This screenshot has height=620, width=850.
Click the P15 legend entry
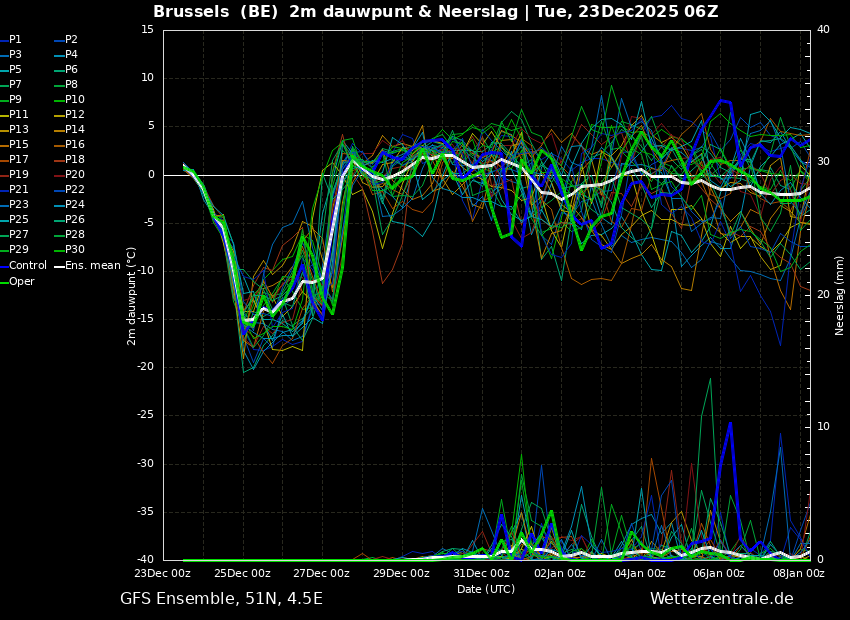tap(18, 145)
